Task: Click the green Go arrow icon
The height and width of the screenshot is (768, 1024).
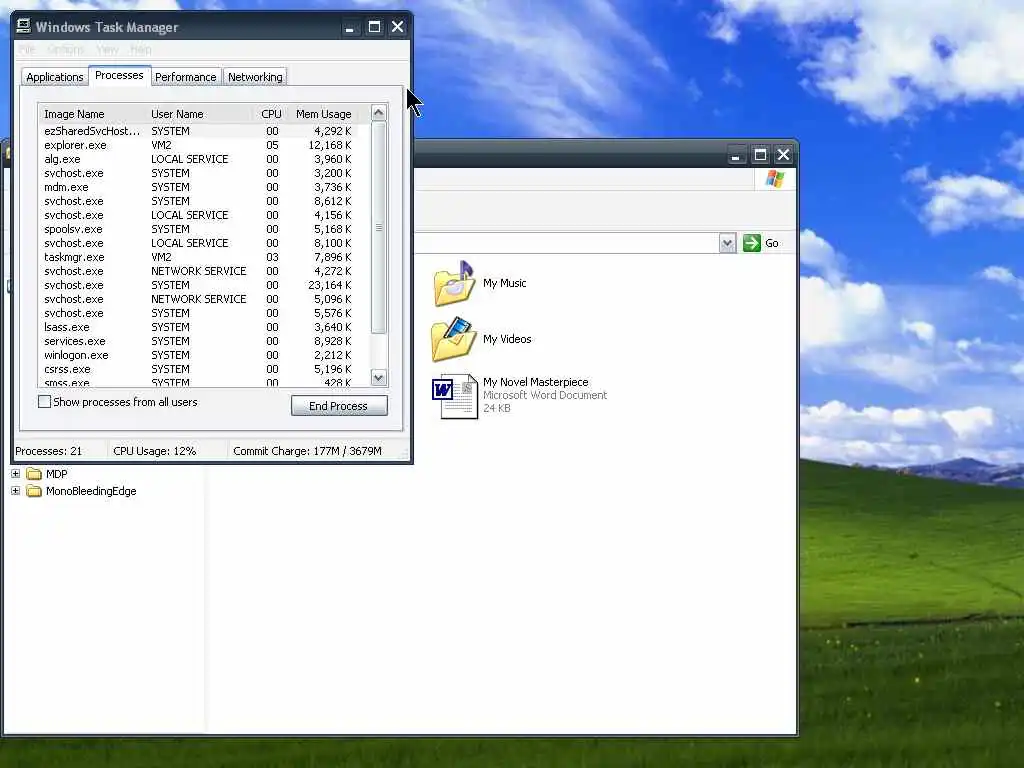Action: click(x=752, y=243)
